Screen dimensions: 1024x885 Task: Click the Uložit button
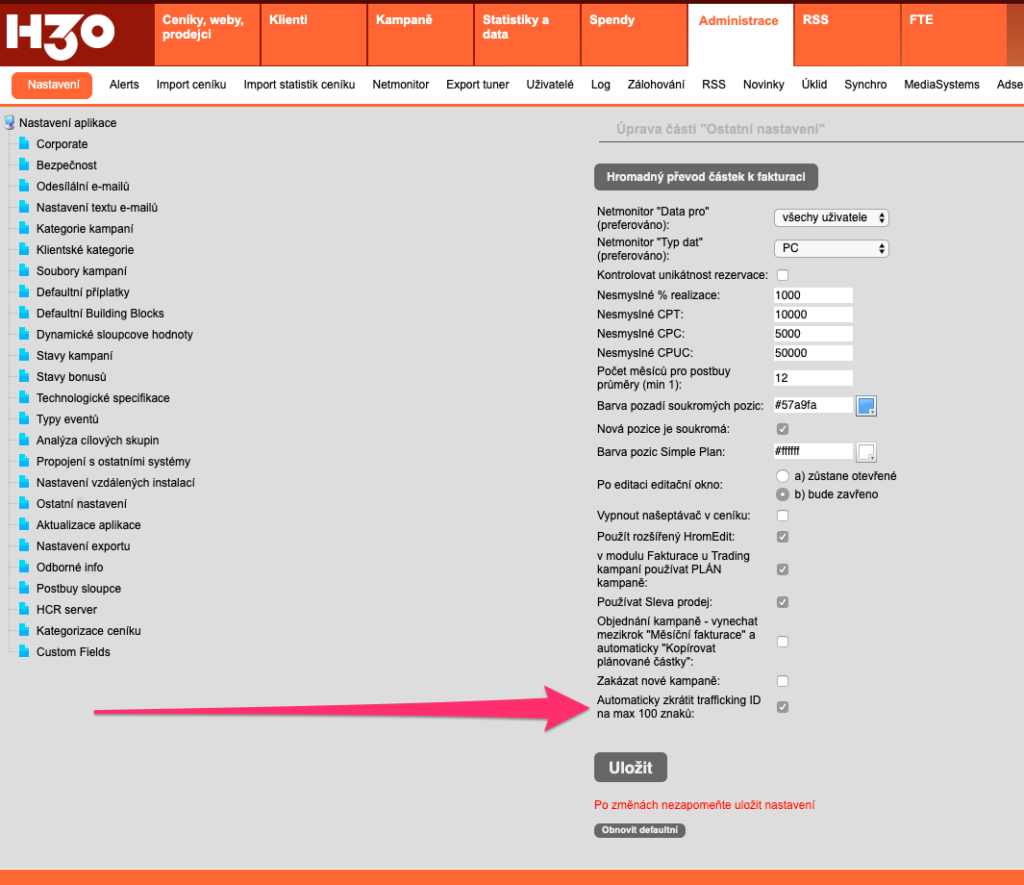click(630, 768)
